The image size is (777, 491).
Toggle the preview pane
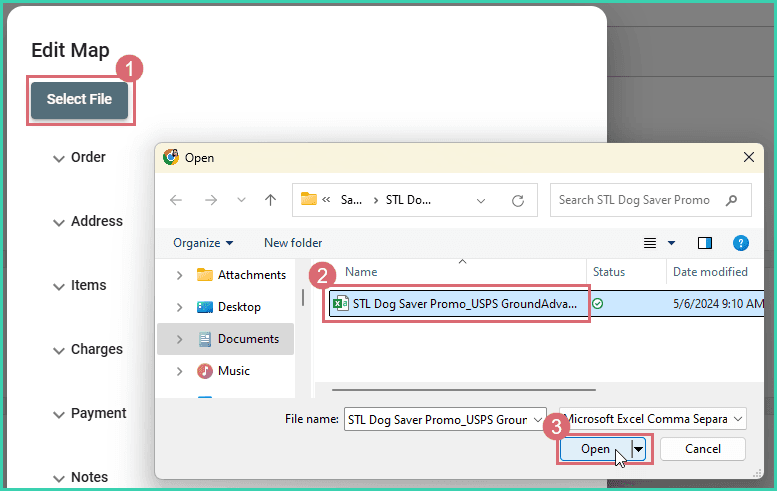[x=705, y=243]
